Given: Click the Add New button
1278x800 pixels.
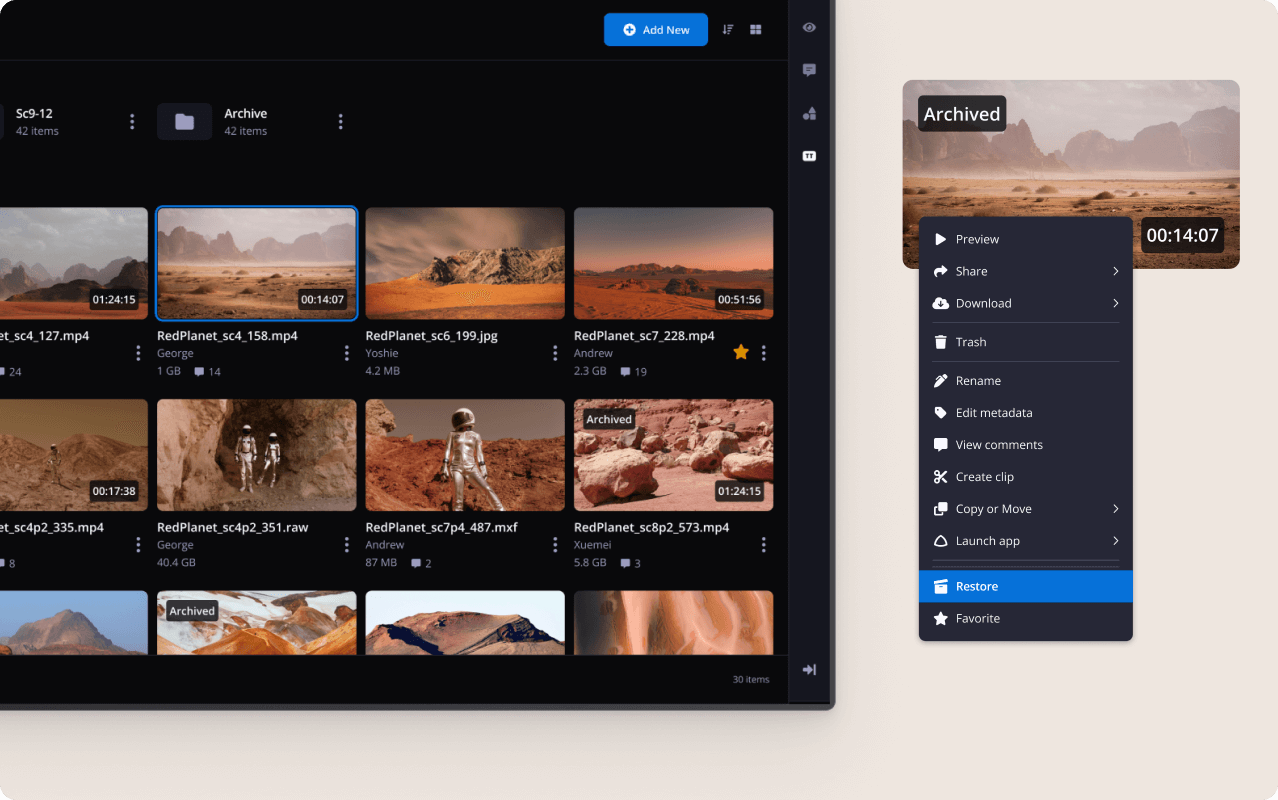Looking at the screenshot, I should [x=655, y=30].
